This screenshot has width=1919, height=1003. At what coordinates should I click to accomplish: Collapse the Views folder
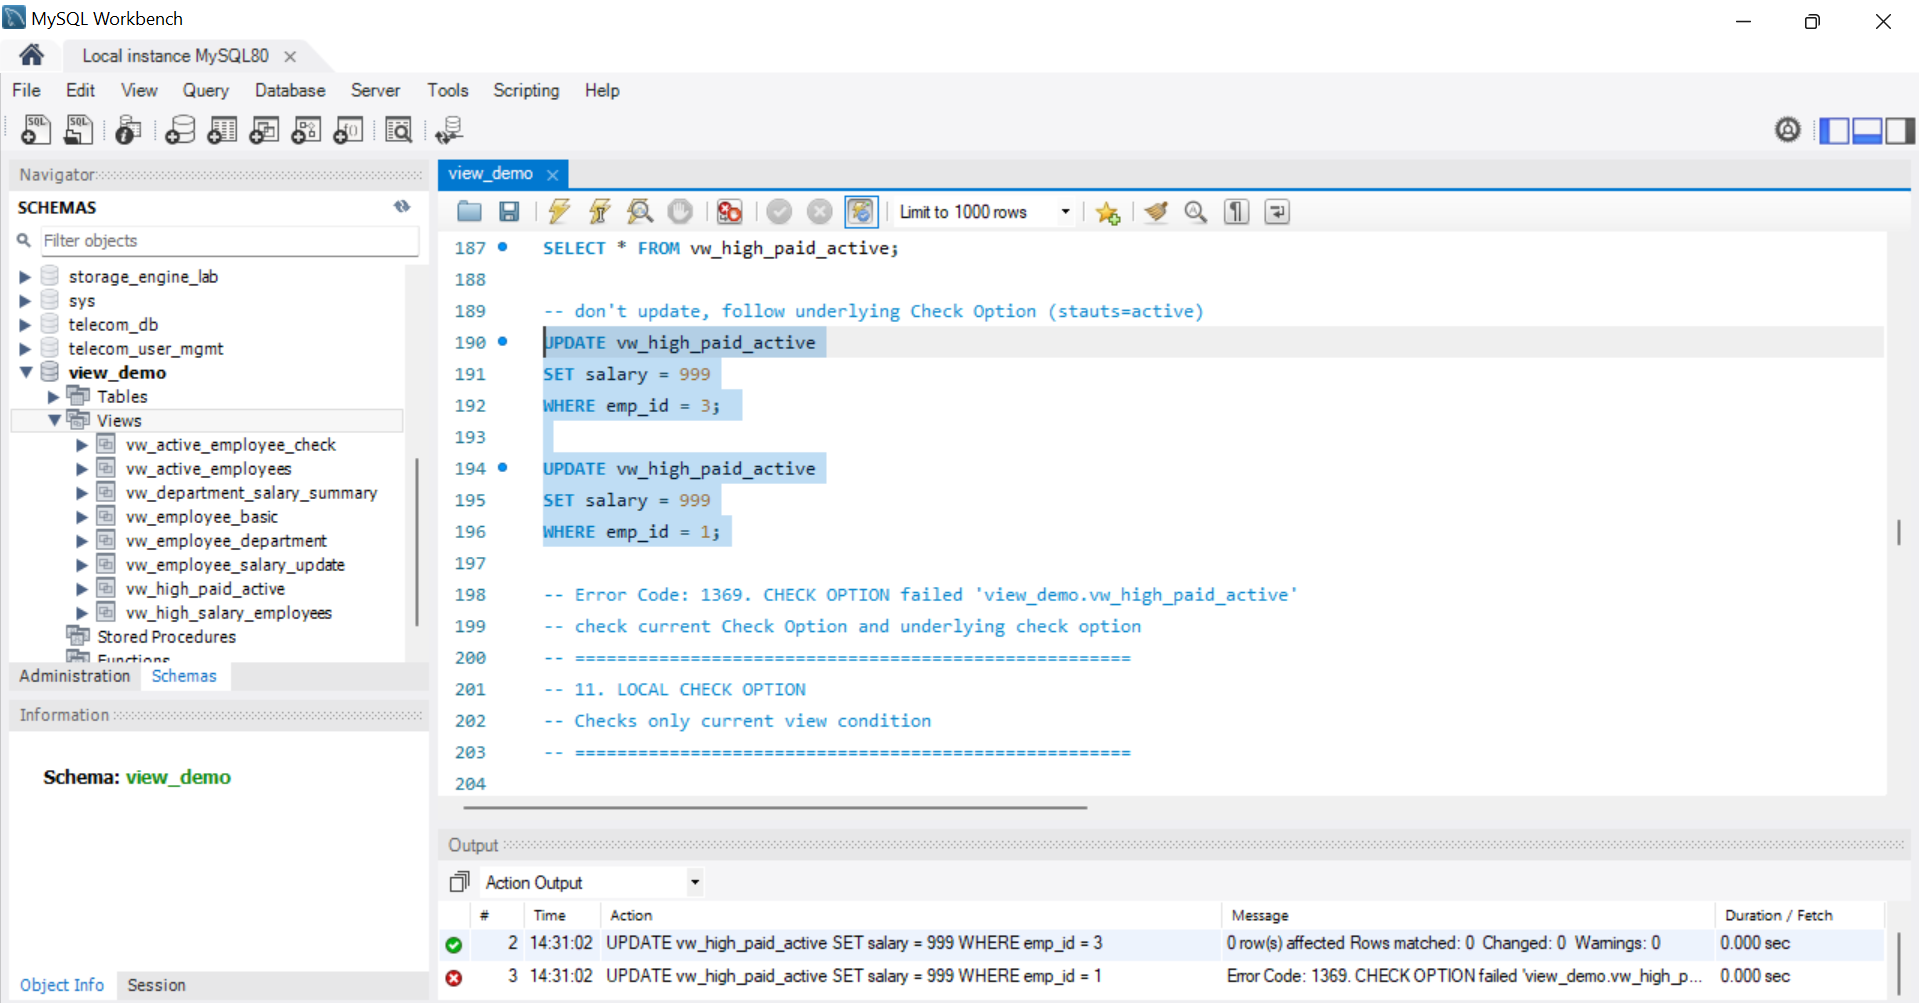click(54, 421)
